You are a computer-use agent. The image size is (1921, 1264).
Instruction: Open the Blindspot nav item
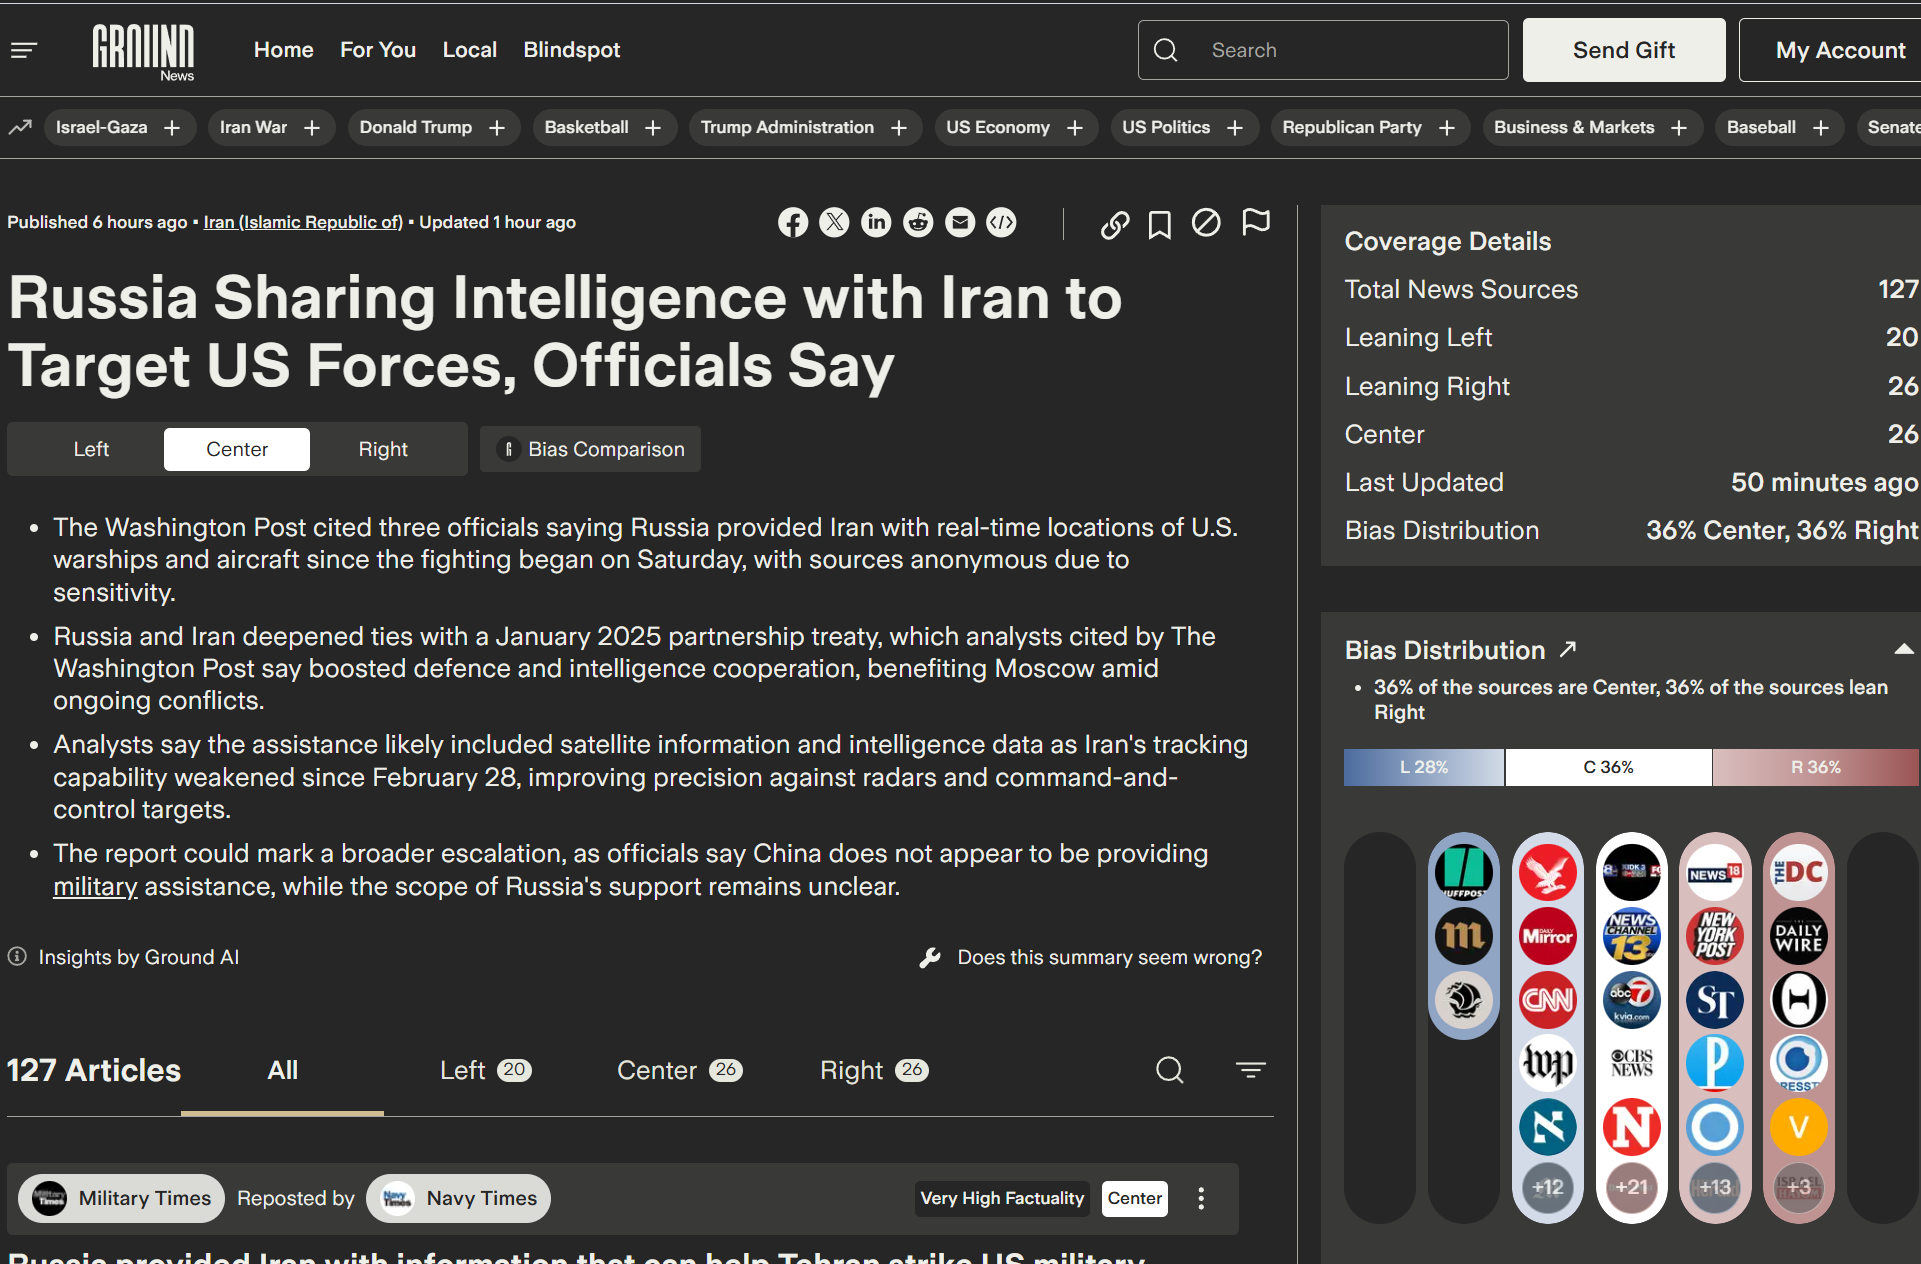click(571, 50)
